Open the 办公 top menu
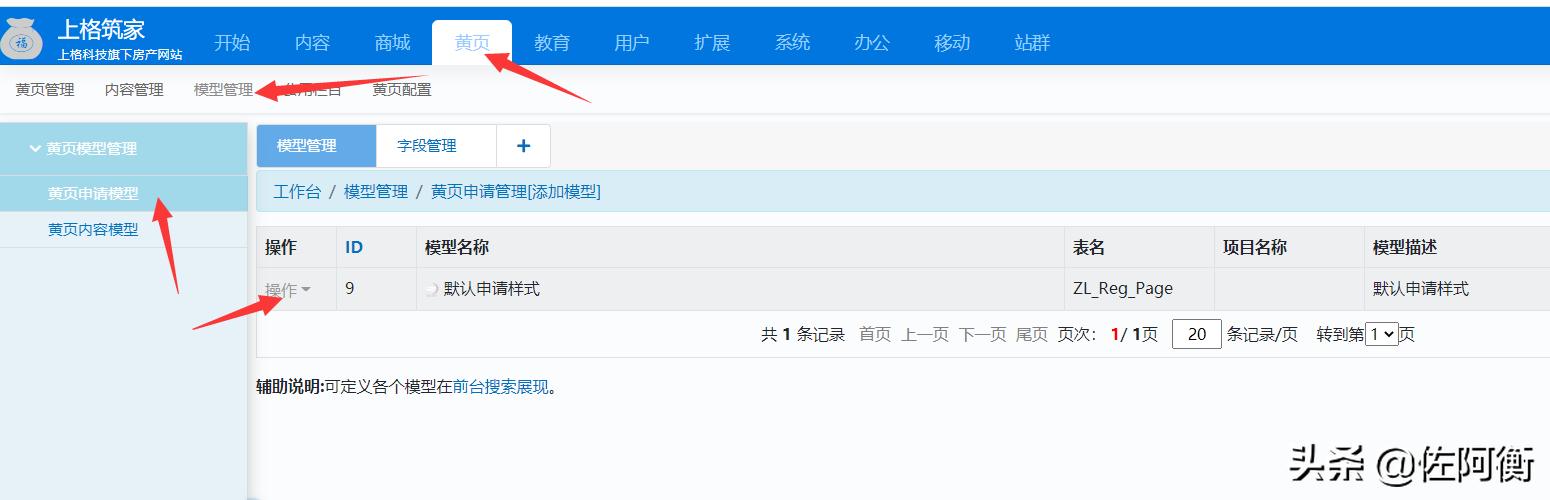 tap(872, 42)
